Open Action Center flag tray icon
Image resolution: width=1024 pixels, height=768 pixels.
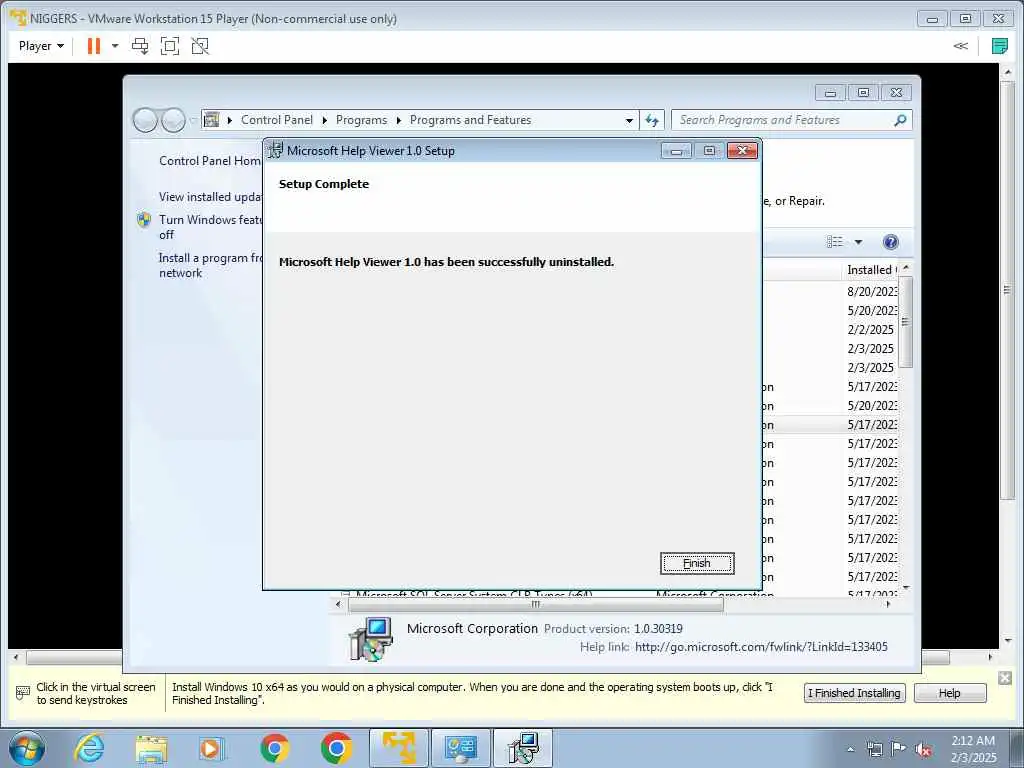click(899, 749)
